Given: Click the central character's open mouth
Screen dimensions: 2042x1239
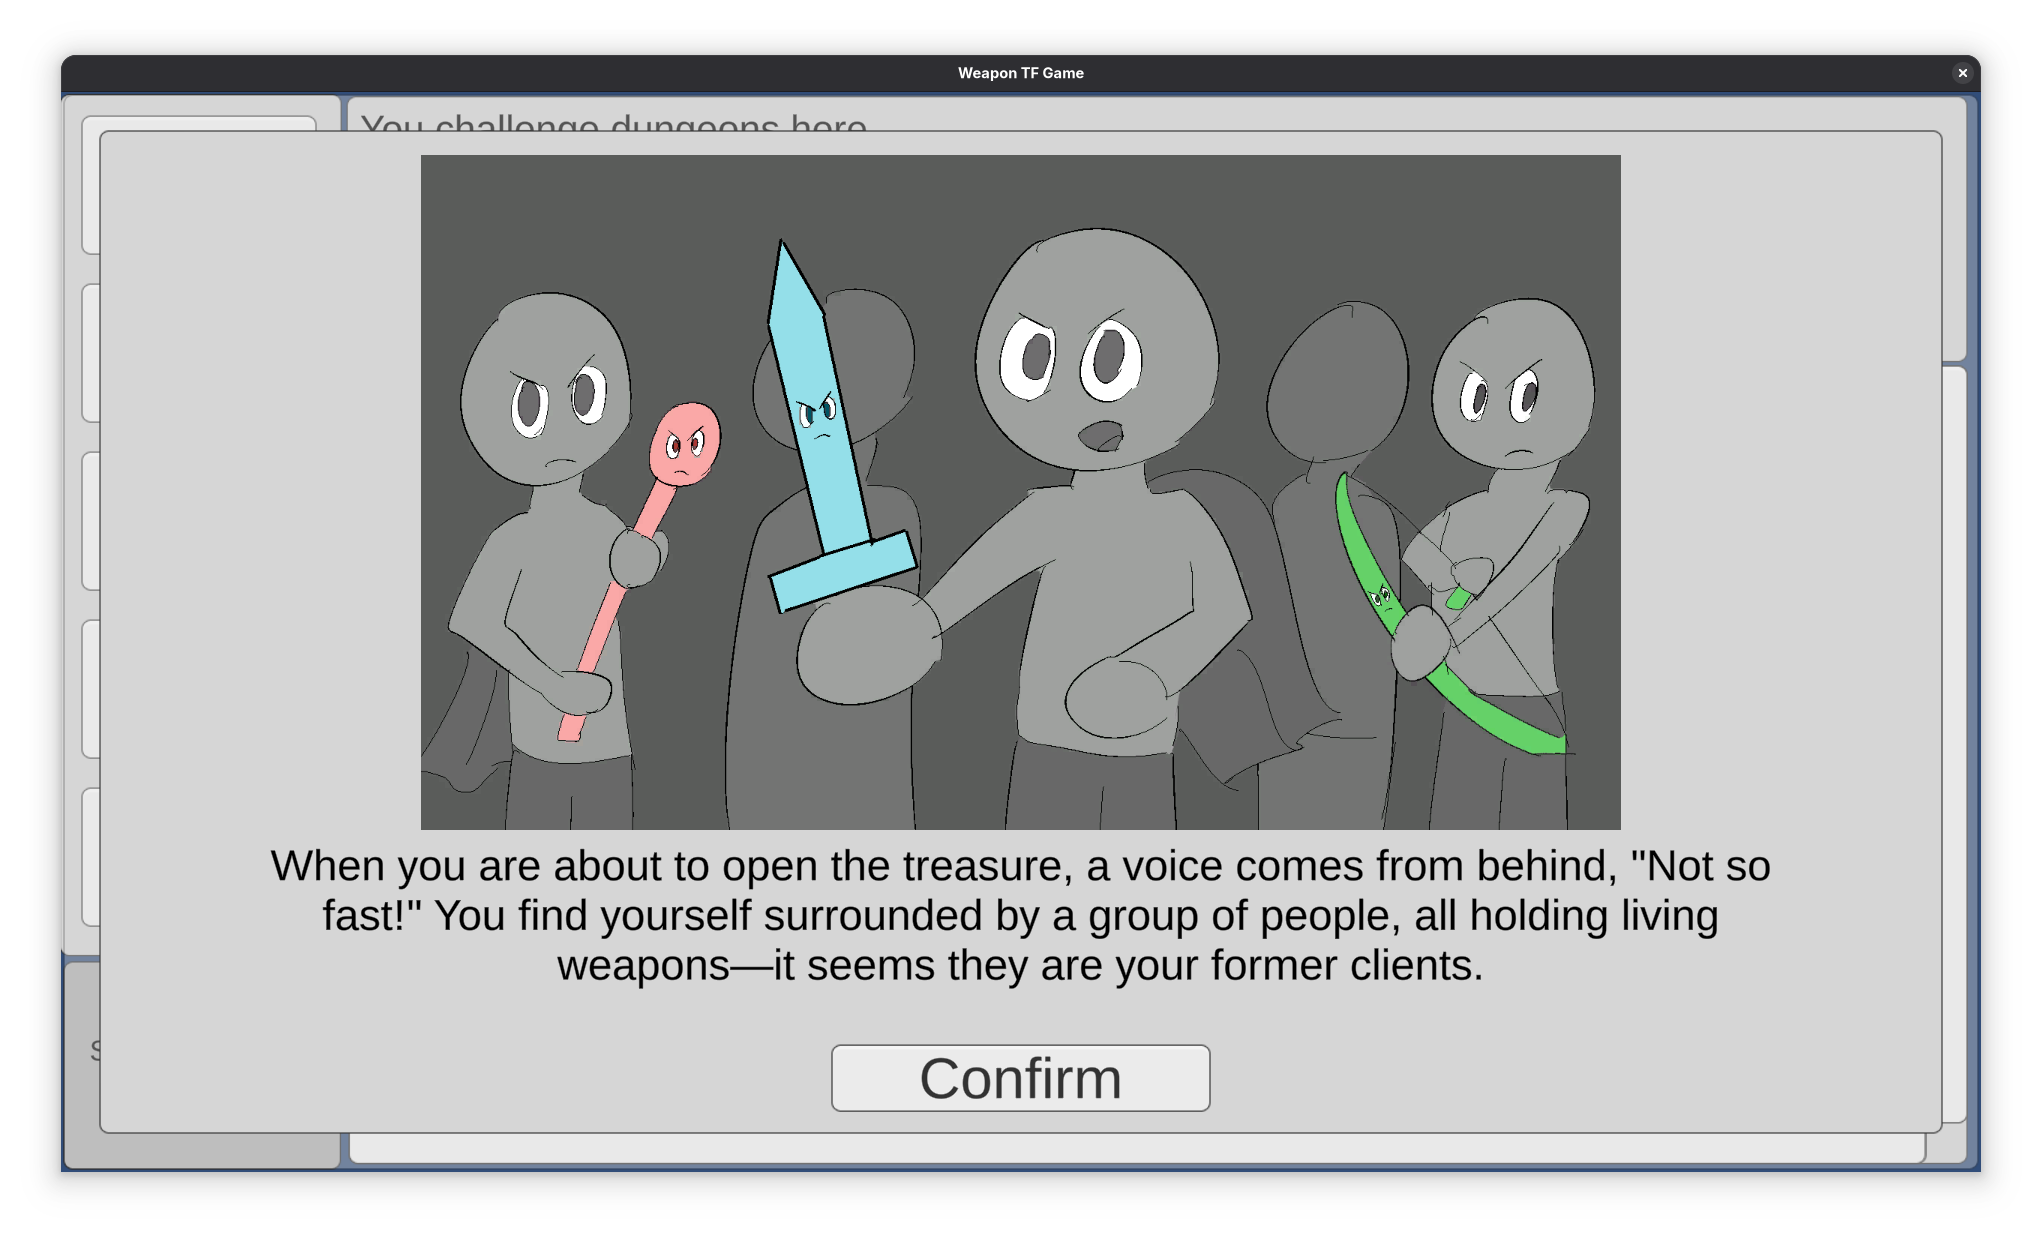Looking at the screenshot, I should pyautogui.click(x=1102, y=436).
